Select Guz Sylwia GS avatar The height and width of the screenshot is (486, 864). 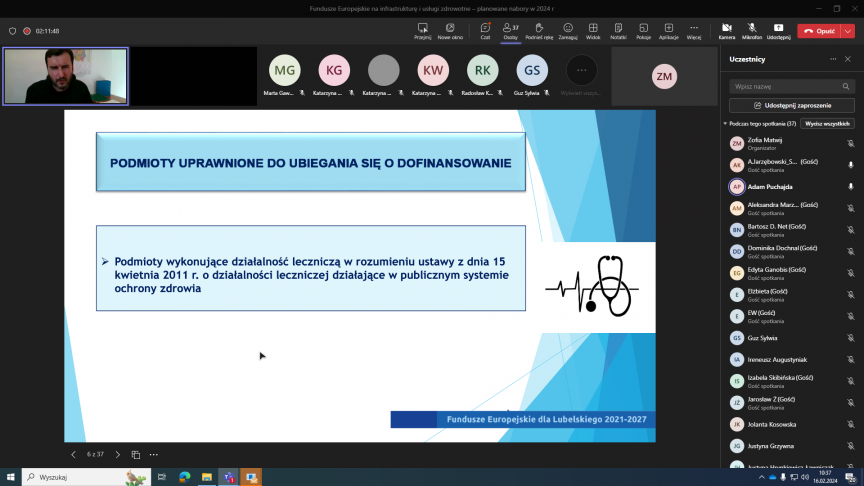[532, 71]
